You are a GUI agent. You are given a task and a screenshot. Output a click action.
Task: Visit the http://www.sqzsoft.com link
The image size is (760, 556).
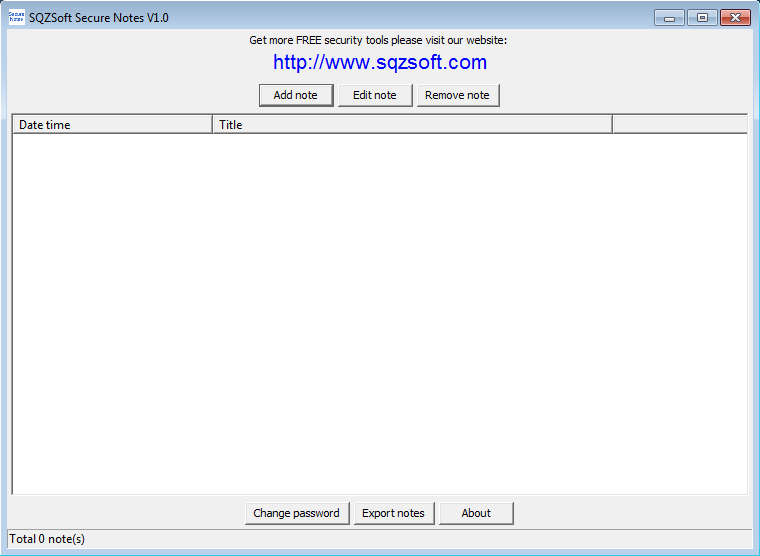(380, 62)
